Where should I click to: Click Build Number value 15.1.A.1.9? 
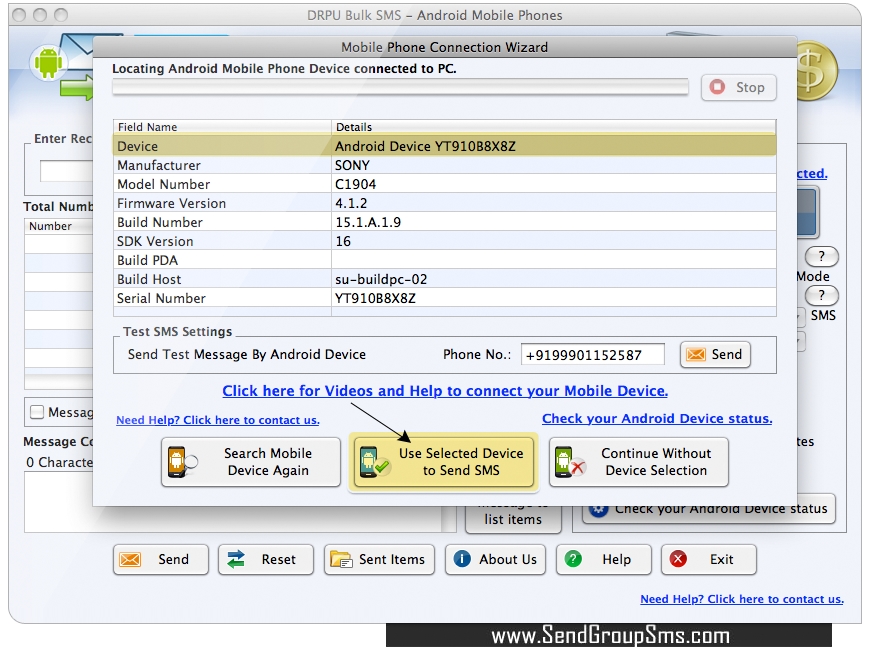coord(368,222)
